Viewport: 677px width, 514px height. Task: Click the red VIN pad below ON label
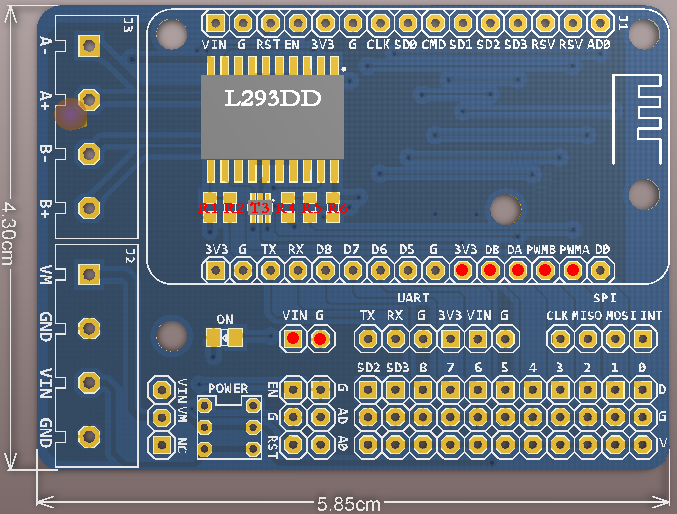click(292, 339)
